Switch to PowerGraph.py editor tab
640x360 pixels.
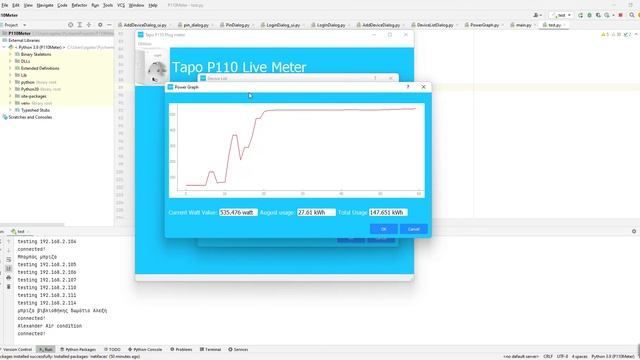click(484, 25)
